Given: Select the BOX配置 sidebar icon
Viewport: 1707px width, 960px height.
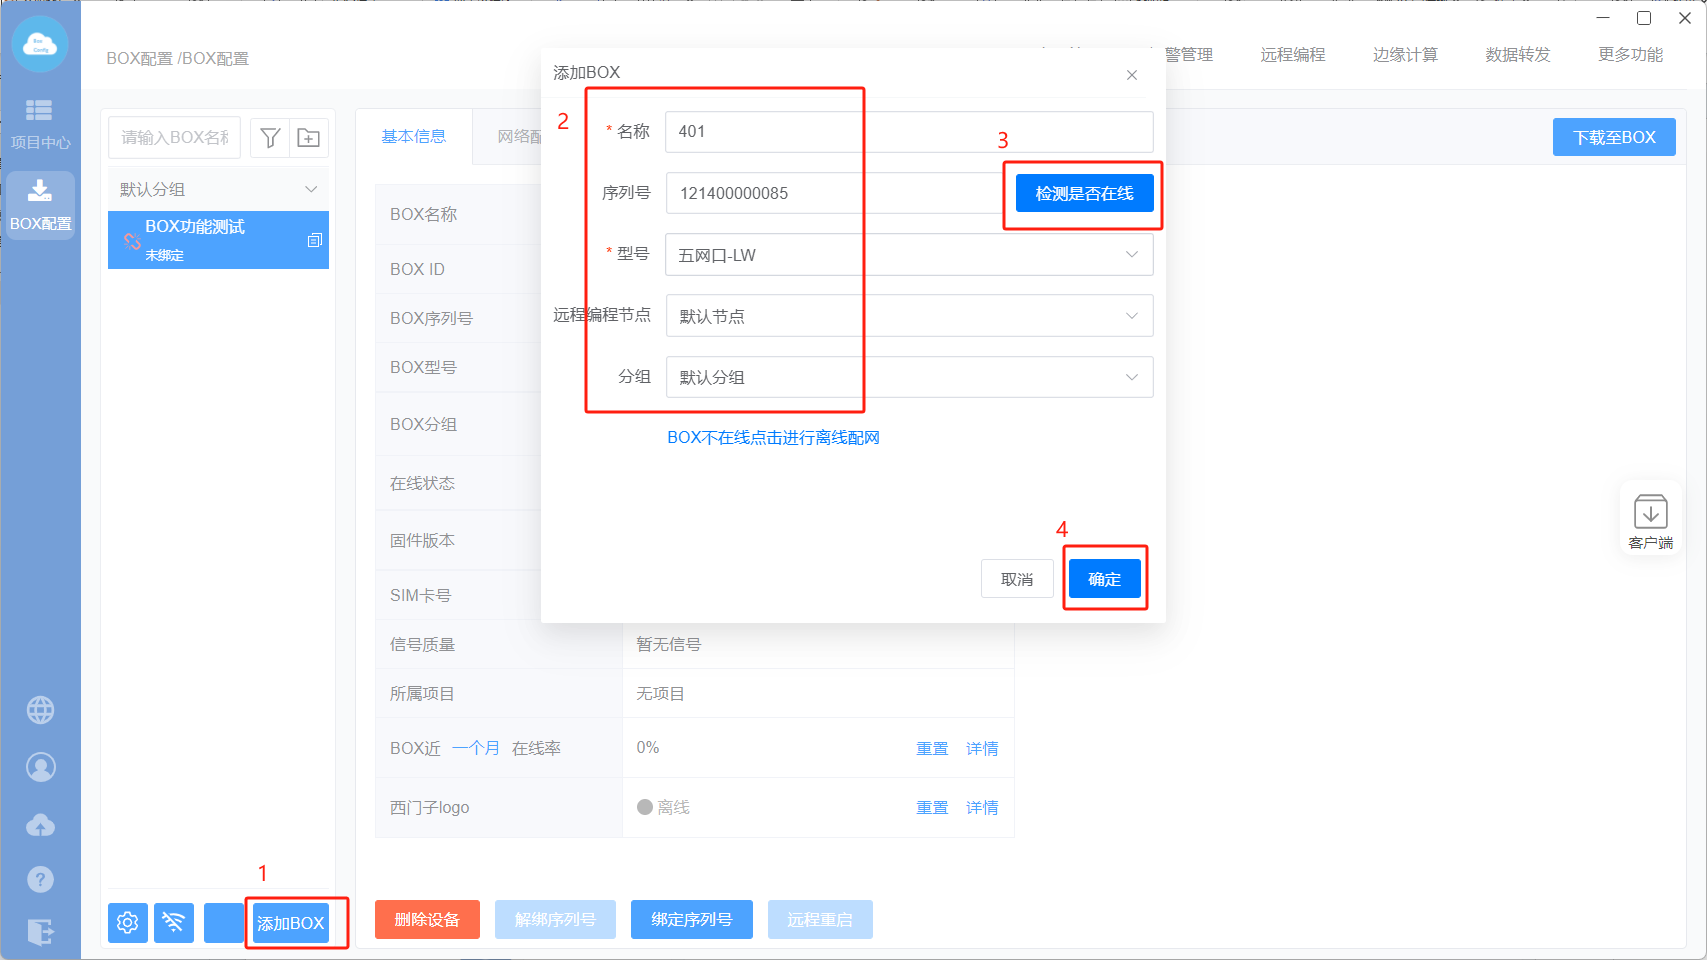Looking at the screenshot, I should 40,205.
